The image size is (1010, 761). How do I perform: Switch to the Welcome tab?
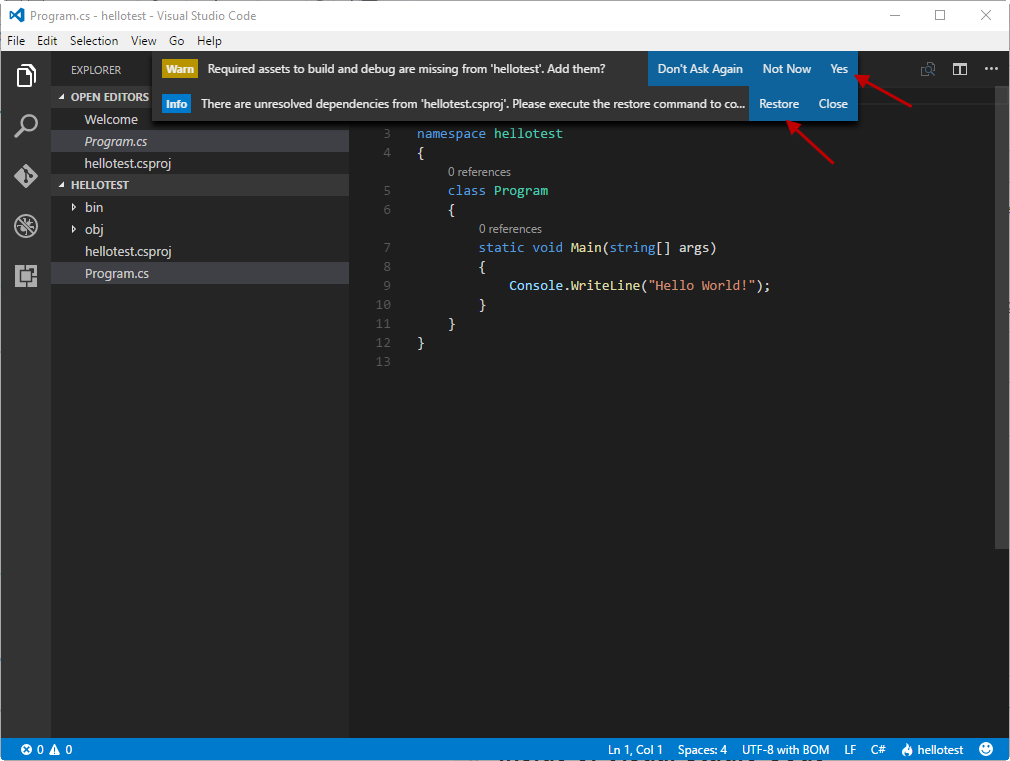pos(110,119)
